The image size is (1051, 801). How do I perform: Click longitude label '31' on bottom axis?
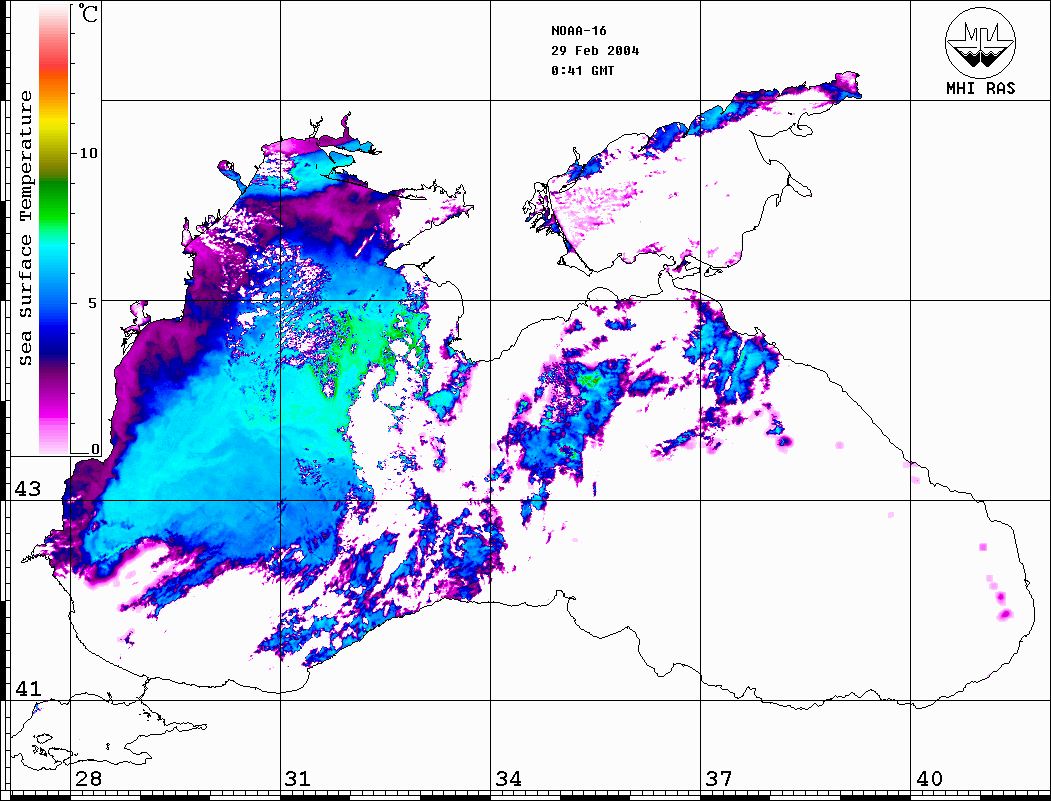[x=298, y=778]
